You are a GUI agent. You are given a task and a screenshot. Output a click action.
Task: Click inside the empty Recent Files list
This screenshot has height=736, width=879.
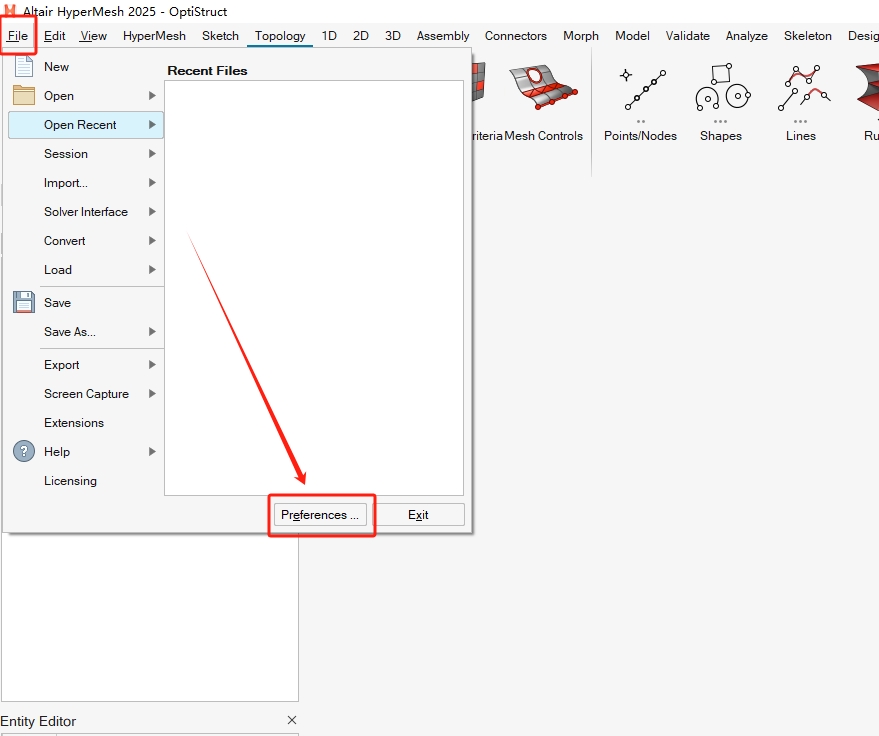(x=314, y=288)
